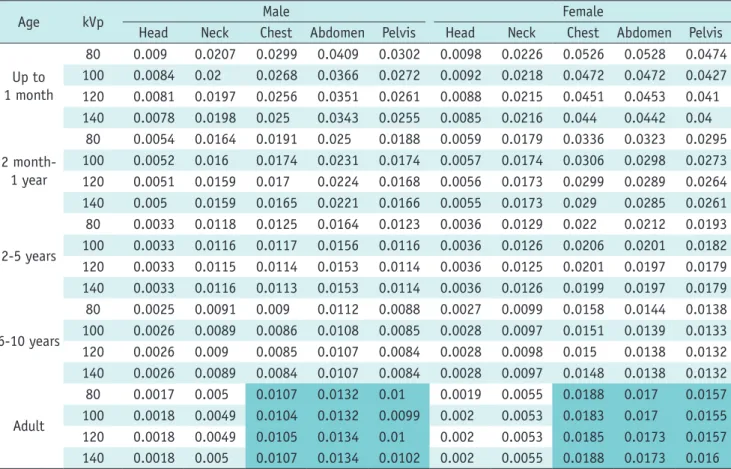This screenshot has width=731, height=469.
Task: Click the value 0.0164 in Male Abdomen
Action: click(338, 224)
